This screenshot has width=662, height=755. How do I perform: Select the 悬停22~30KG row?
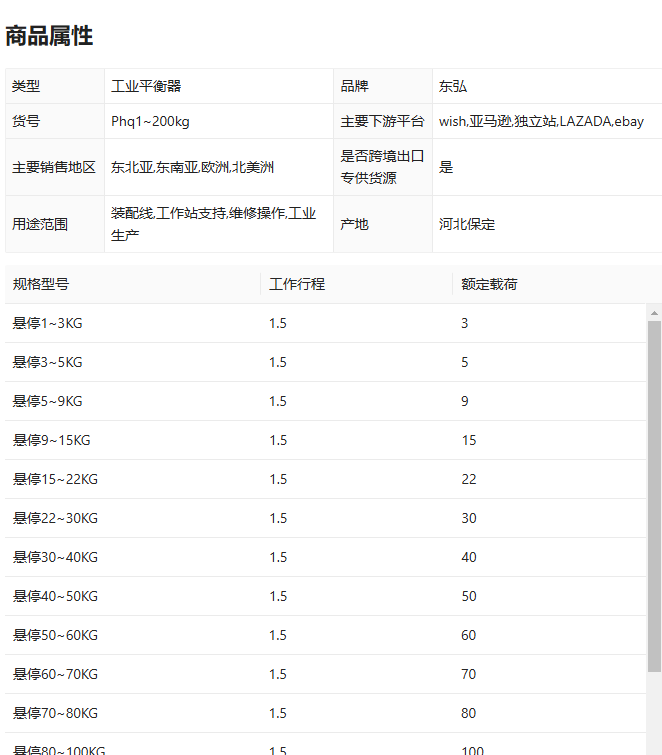pyautogui.click(x=325, y=518)
